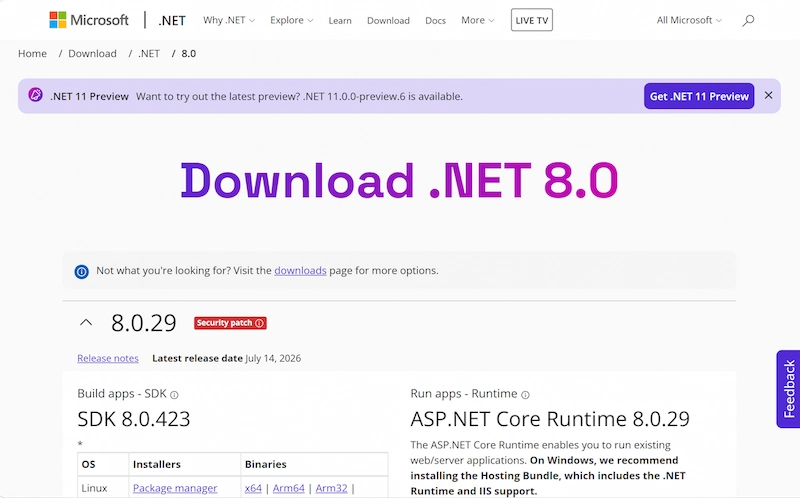This screenshot has width=800, height=498.
Task: Open the Download nav item
Action: tap(388, 20)
